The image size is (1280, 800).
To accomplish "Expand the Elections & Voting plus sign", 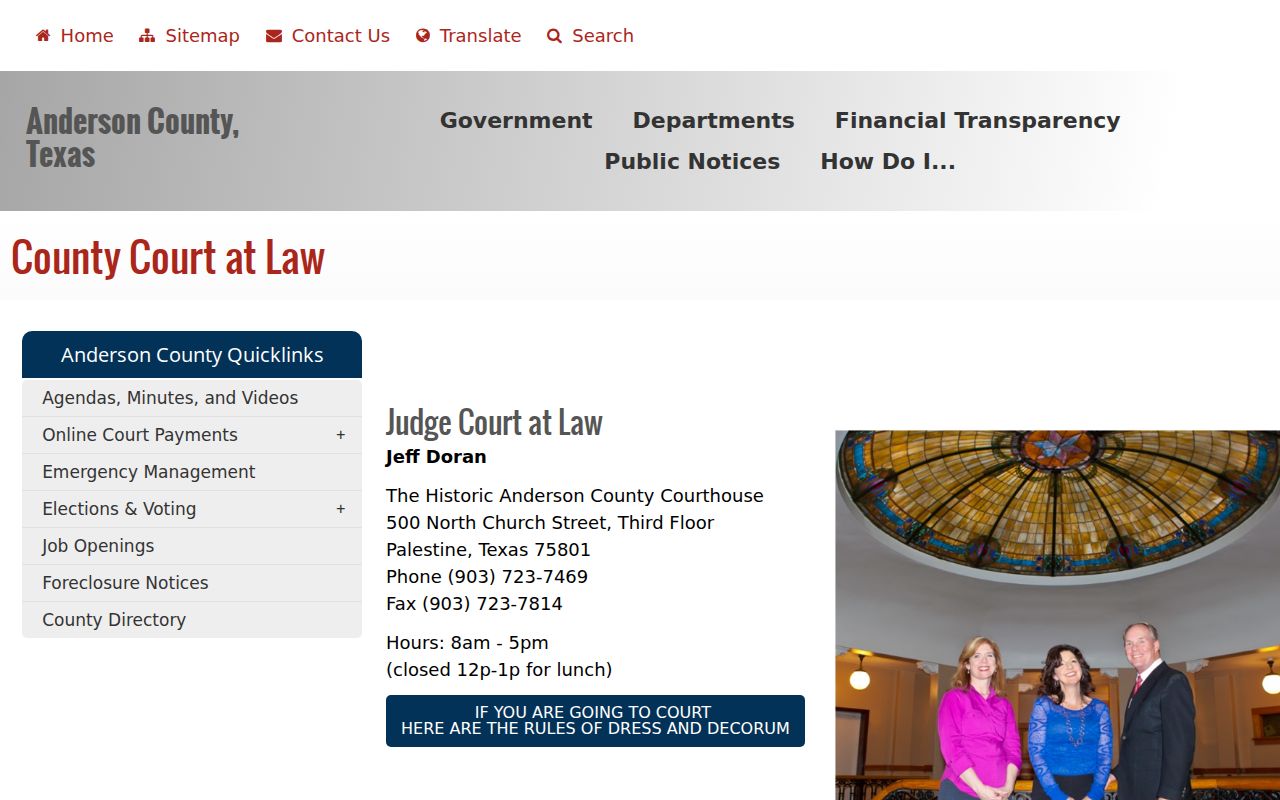I will coord(341,509).
